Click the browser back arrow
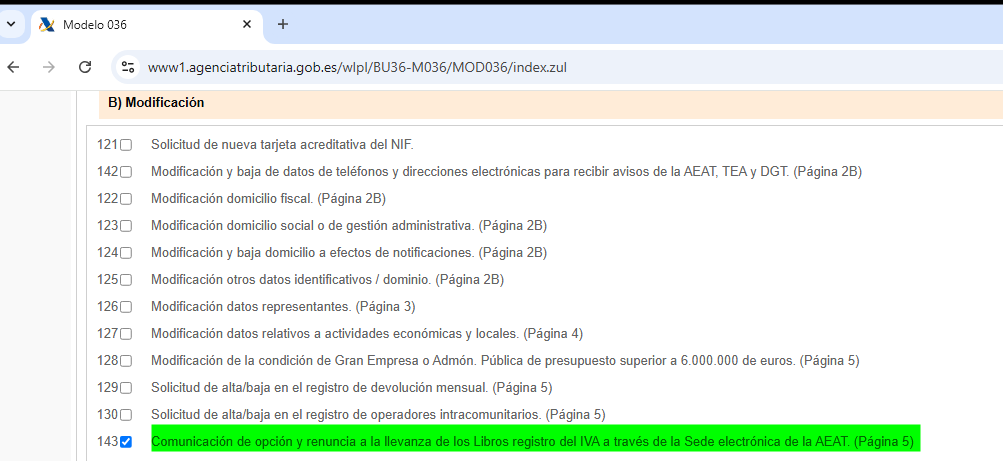Image resolution: width=1003 pixels, height=461 pixels. (x=13, y=67)
